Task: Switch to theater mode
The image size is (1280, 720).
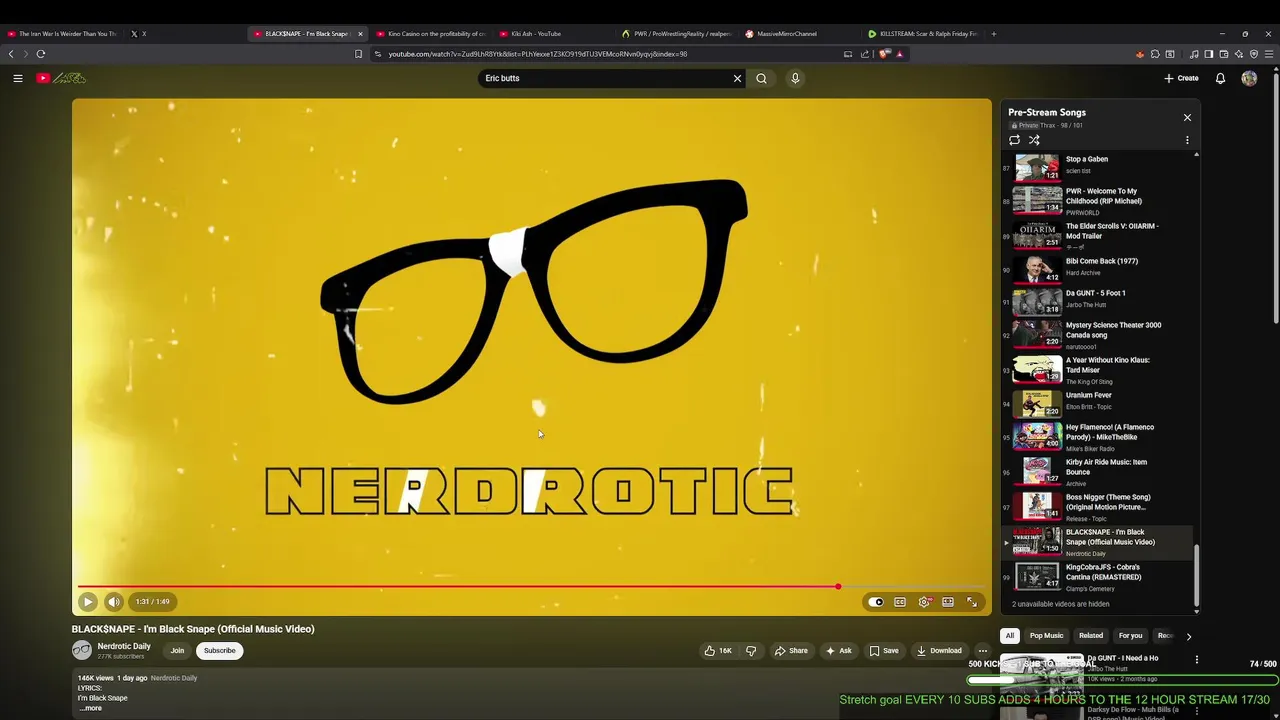Action: coord(948,602)
